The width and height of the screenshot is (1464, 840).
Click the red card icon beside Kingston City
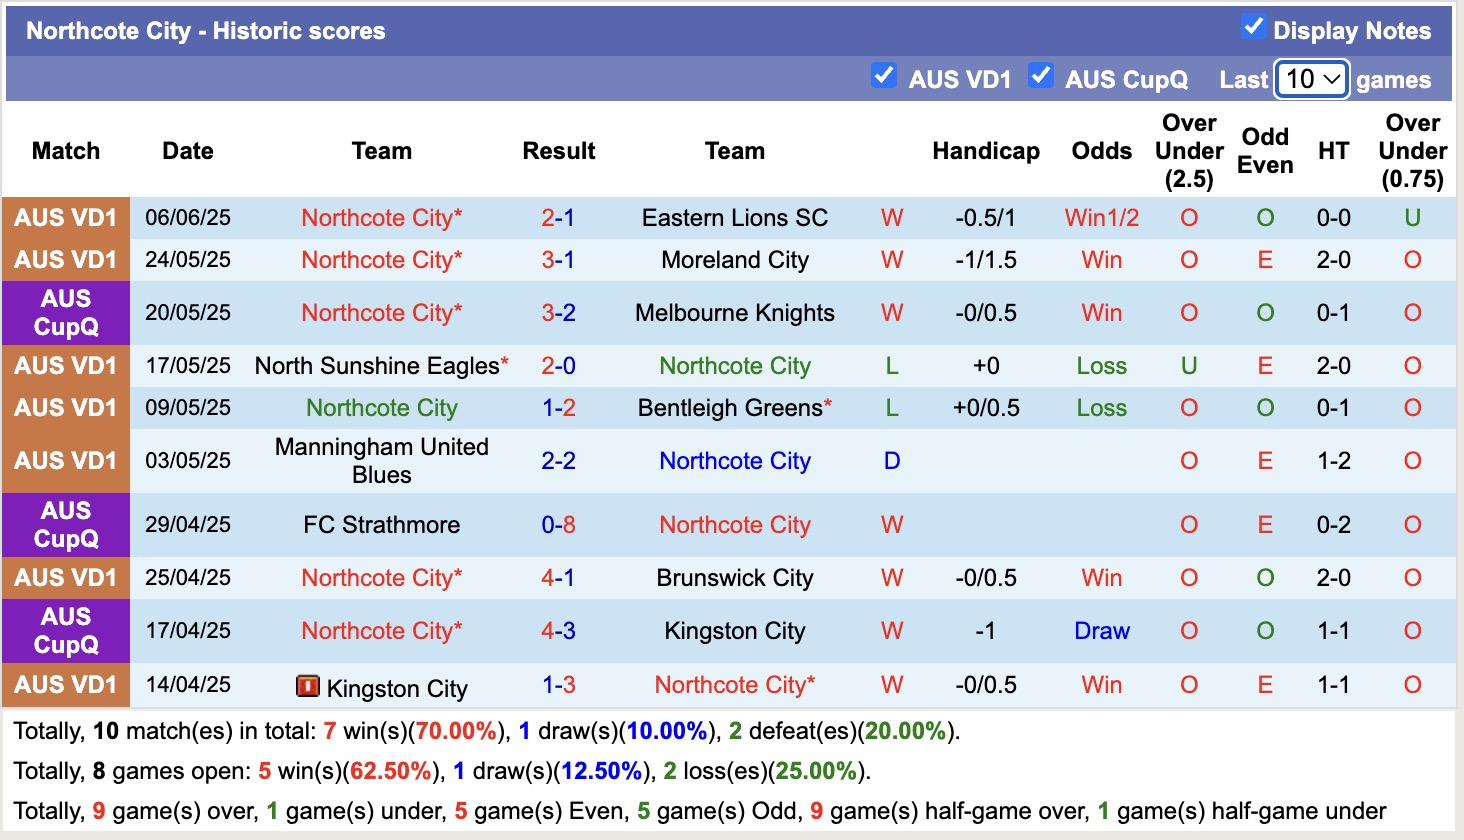(x=307, y=686)
